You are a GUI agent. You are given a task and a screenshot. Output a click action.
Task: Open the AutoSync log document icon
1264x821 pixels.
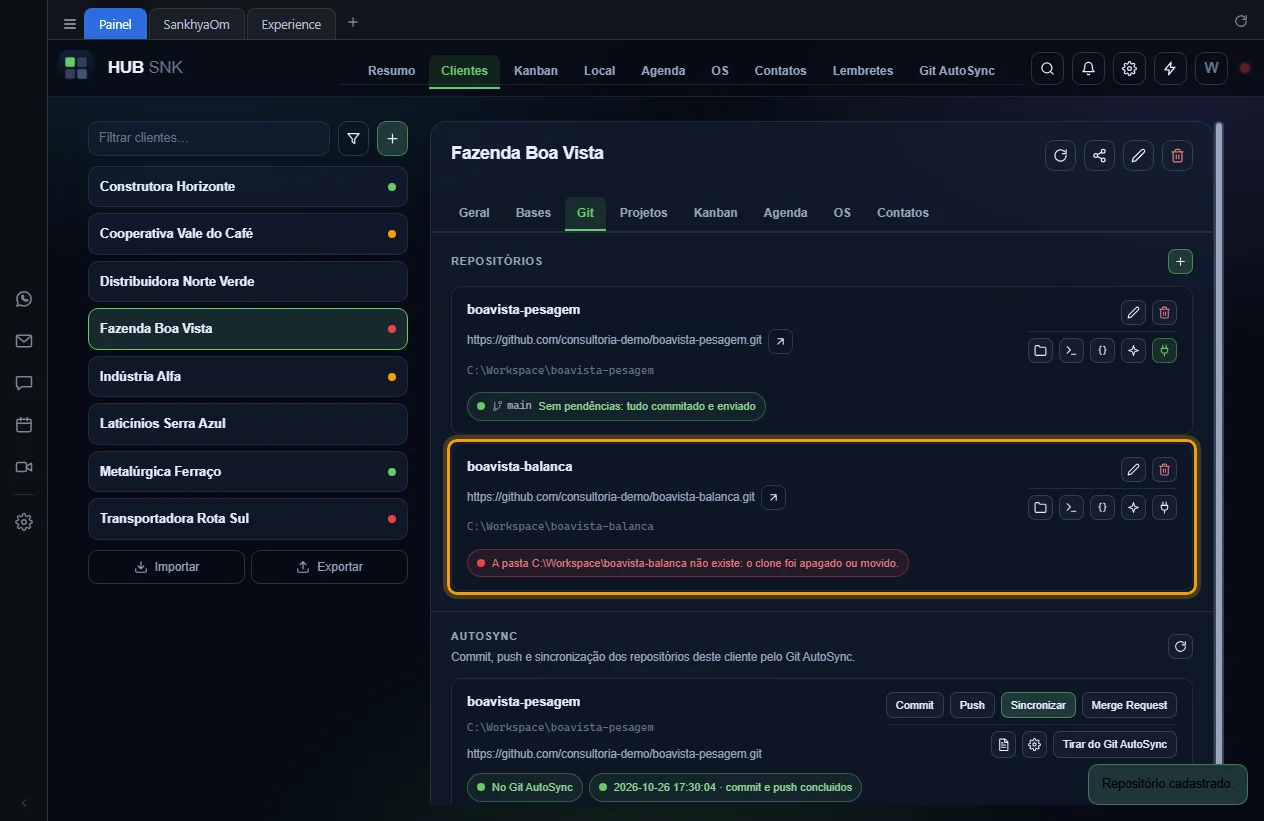(x=1004, y=744)
